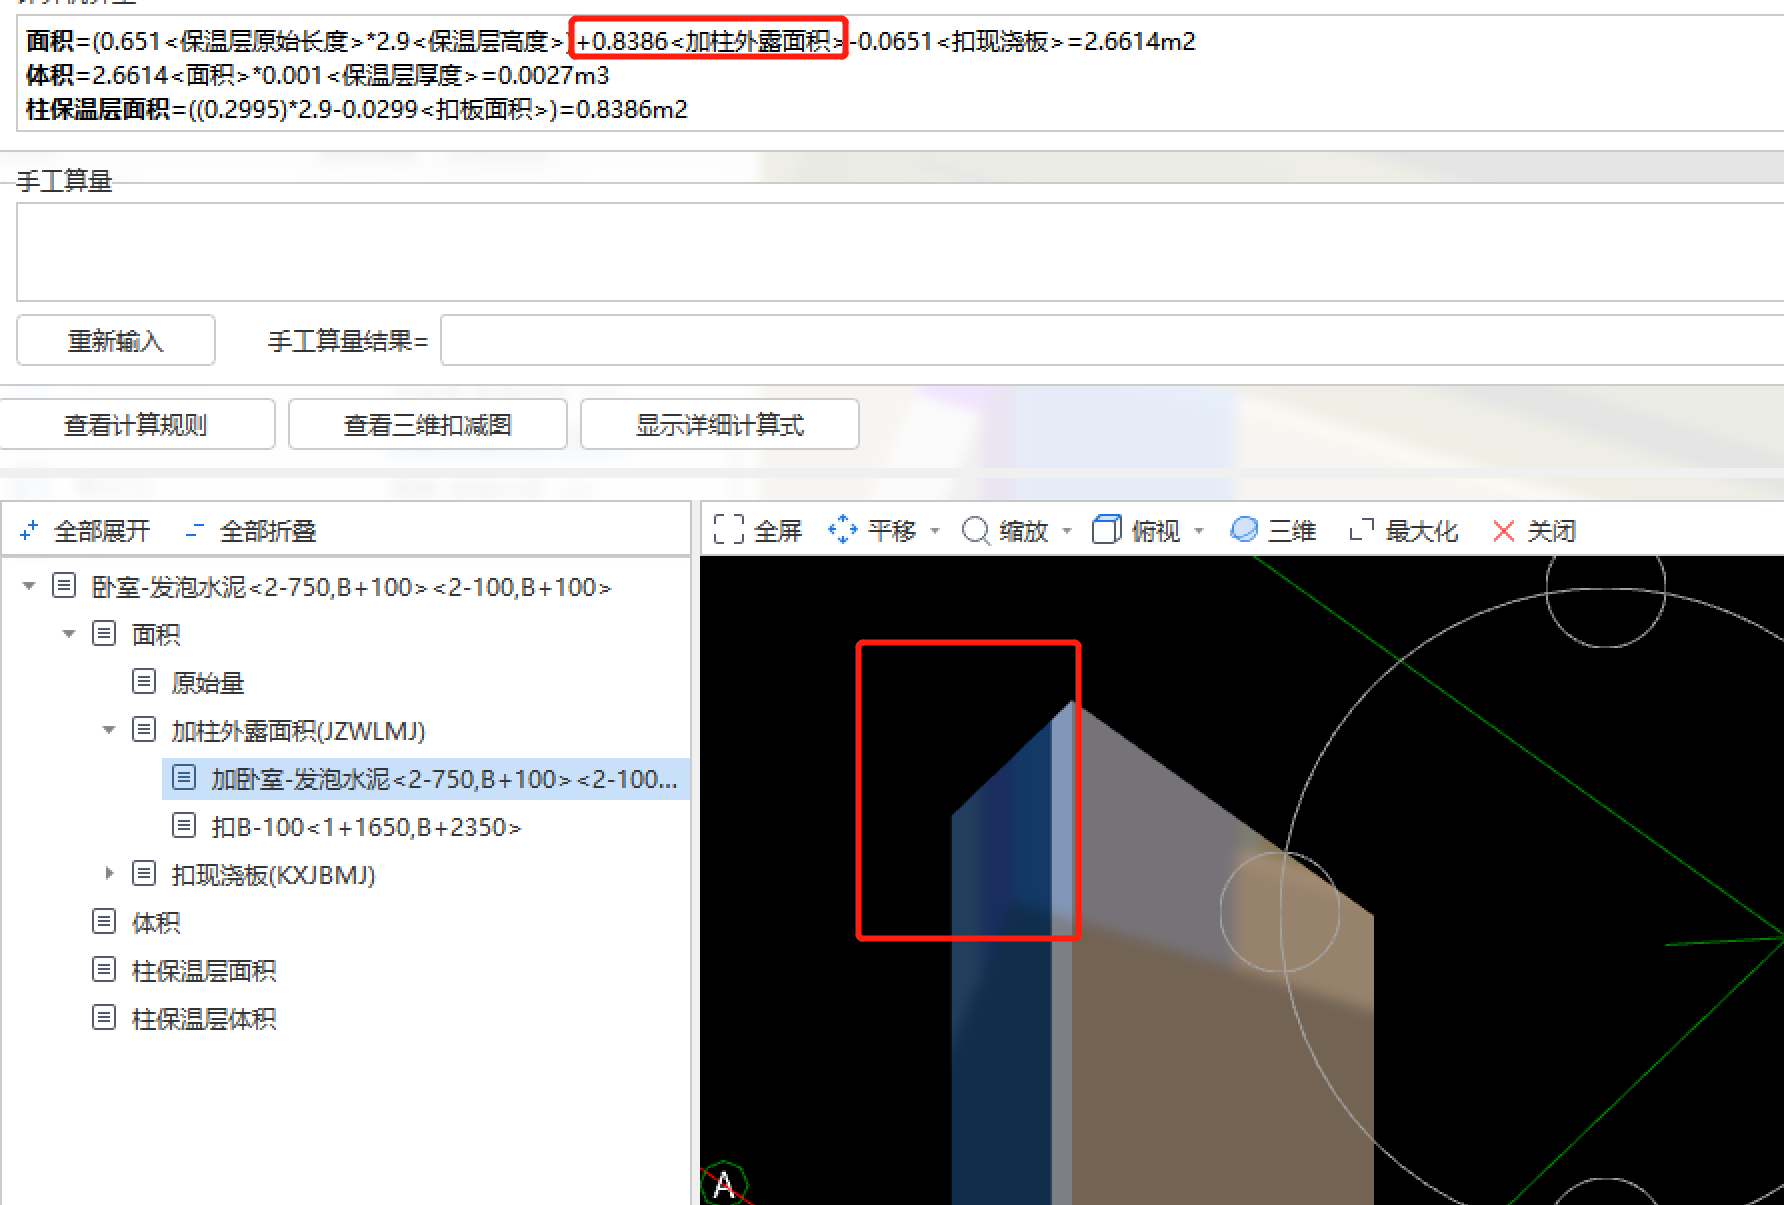This screenshot has width=1784, height=1205.
Task: Click the 全部展开 expand-all icon
Action: coord(29,530)
